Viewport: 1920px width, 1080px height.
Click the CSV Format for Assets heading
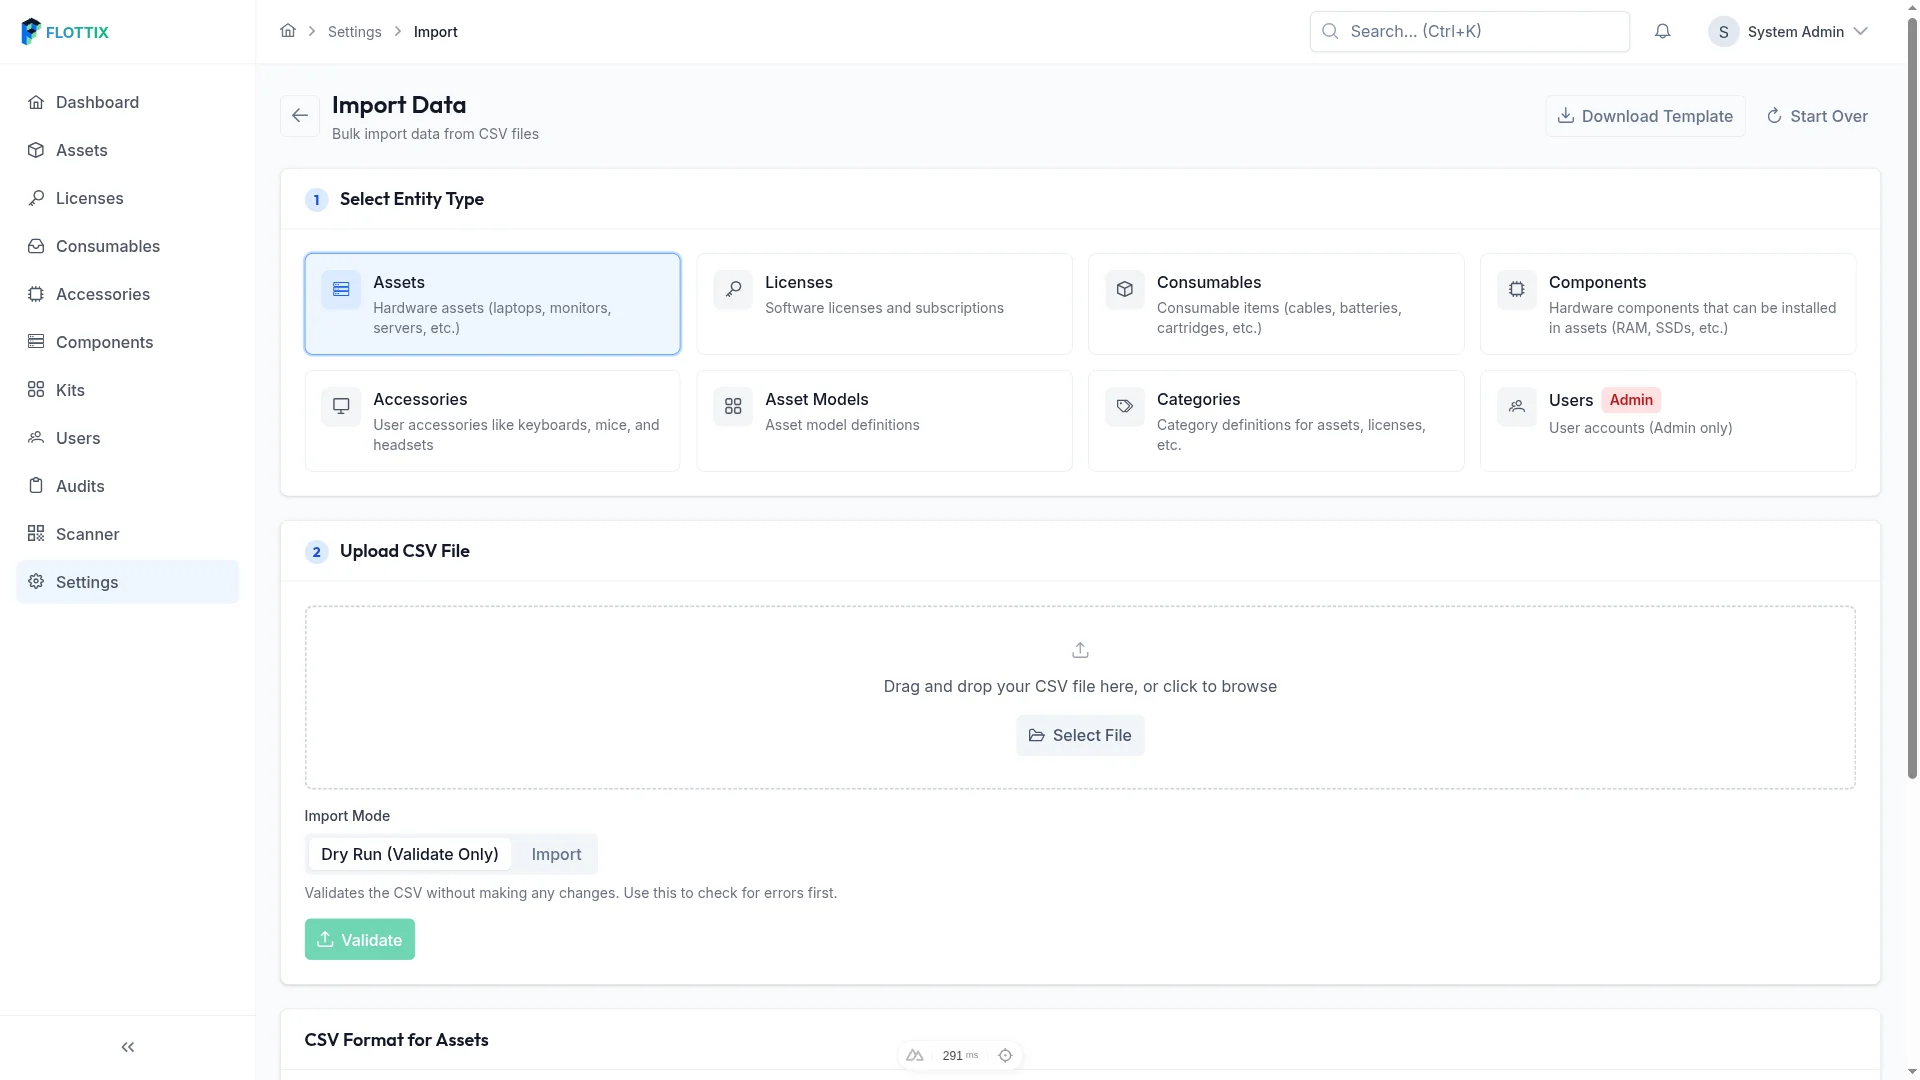pos(397,1040)
